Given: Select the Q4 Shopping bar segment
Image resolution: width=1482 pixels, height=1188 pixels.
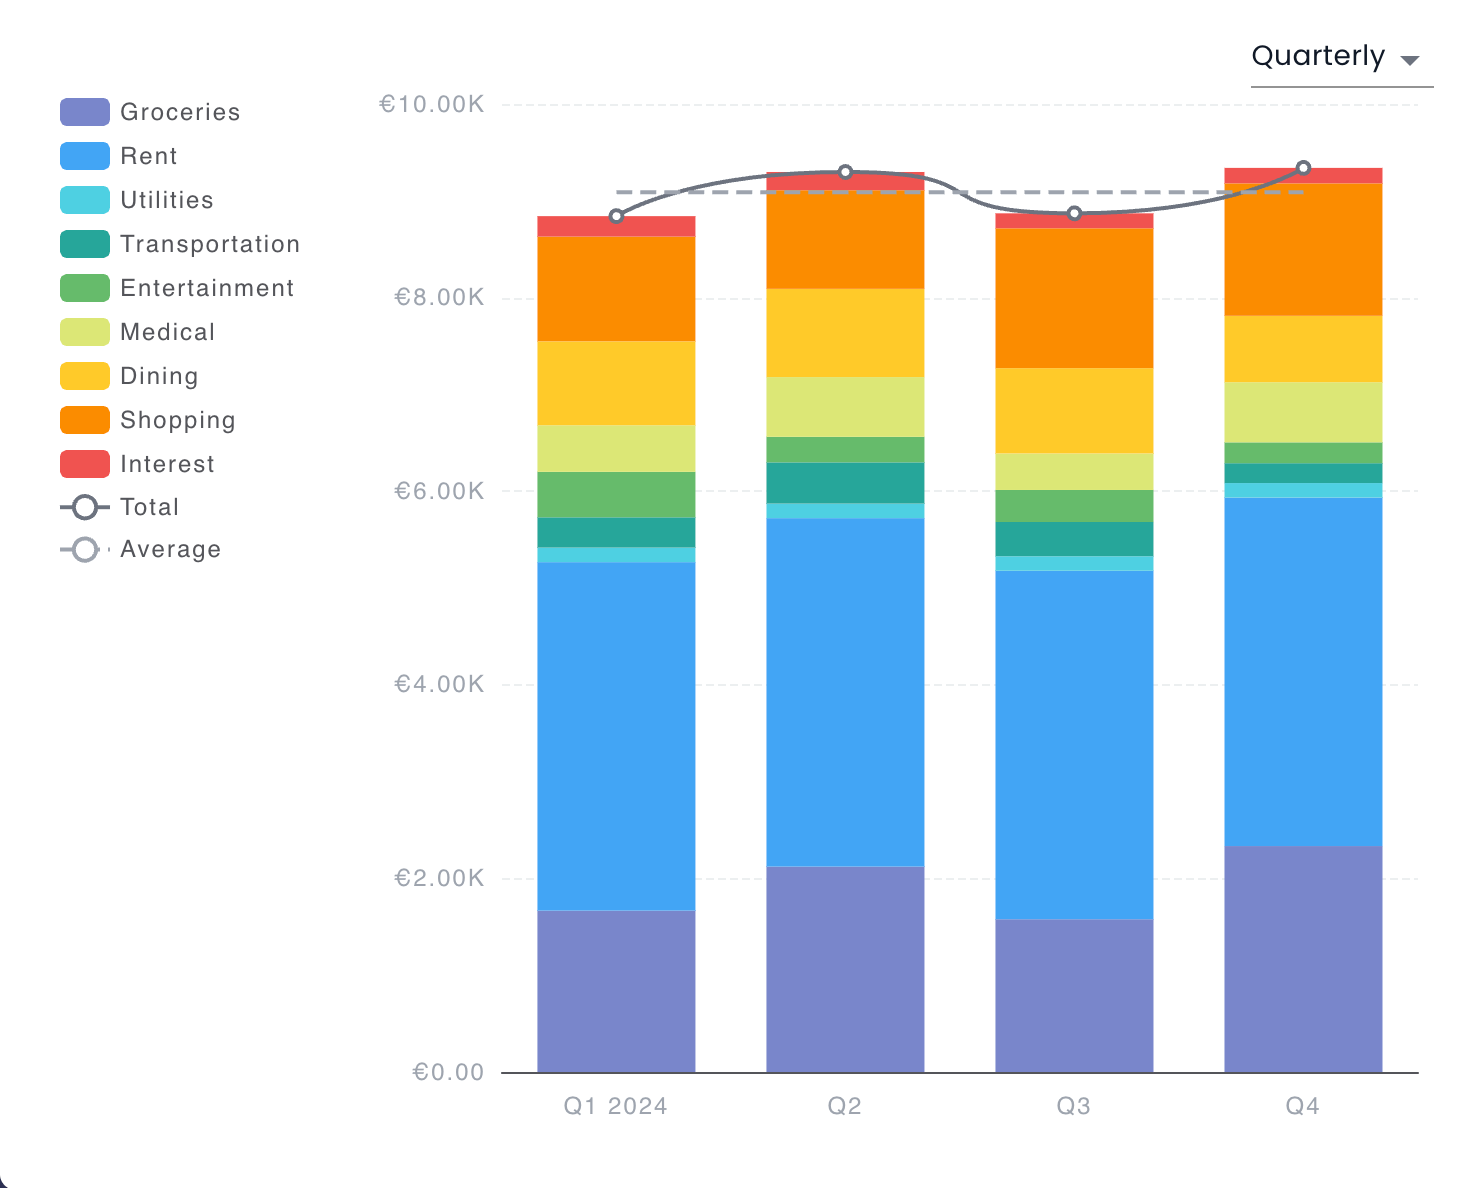Looking at the screenshot, I should (x=1303, y=250).
